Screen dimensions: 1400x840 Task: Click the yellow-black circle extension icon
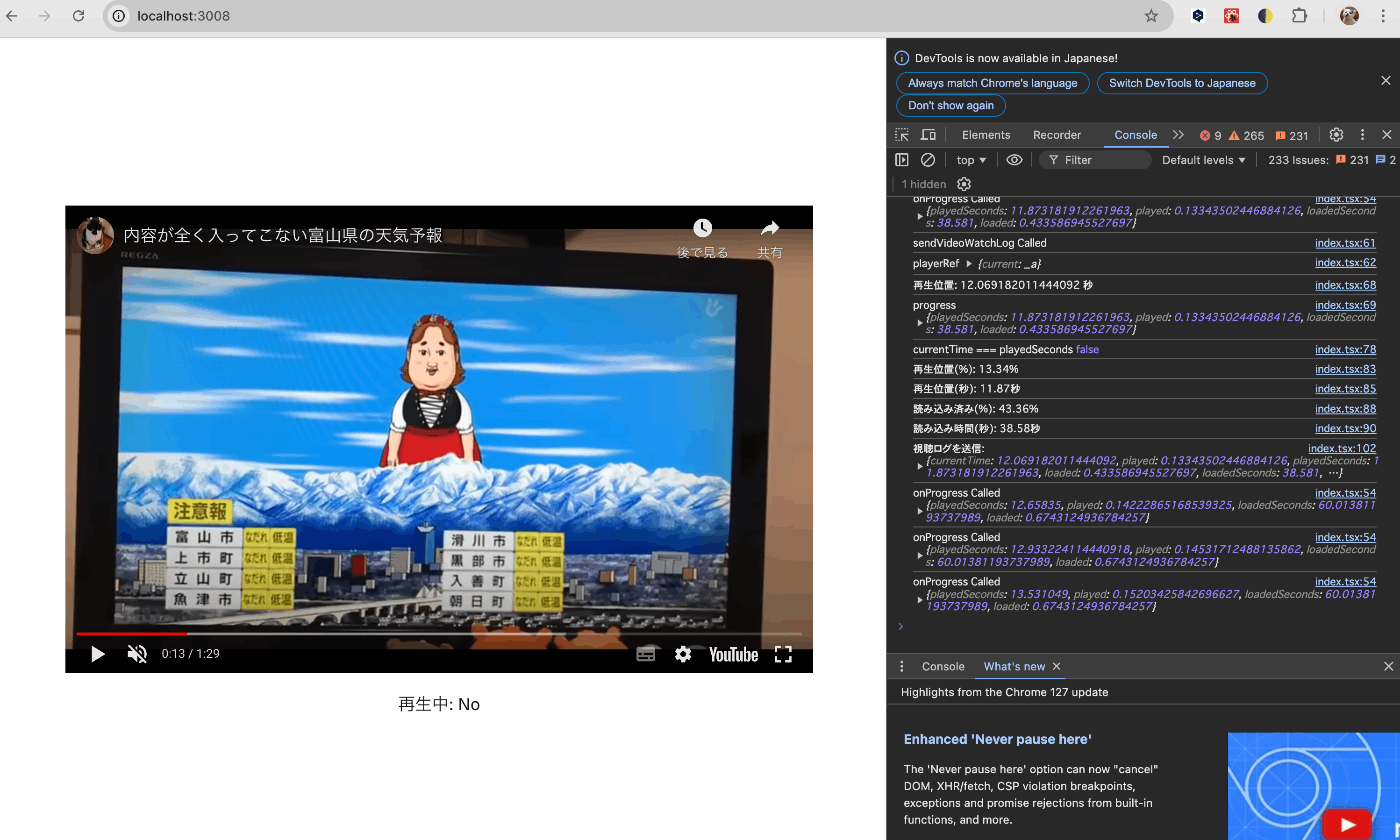1265,16
